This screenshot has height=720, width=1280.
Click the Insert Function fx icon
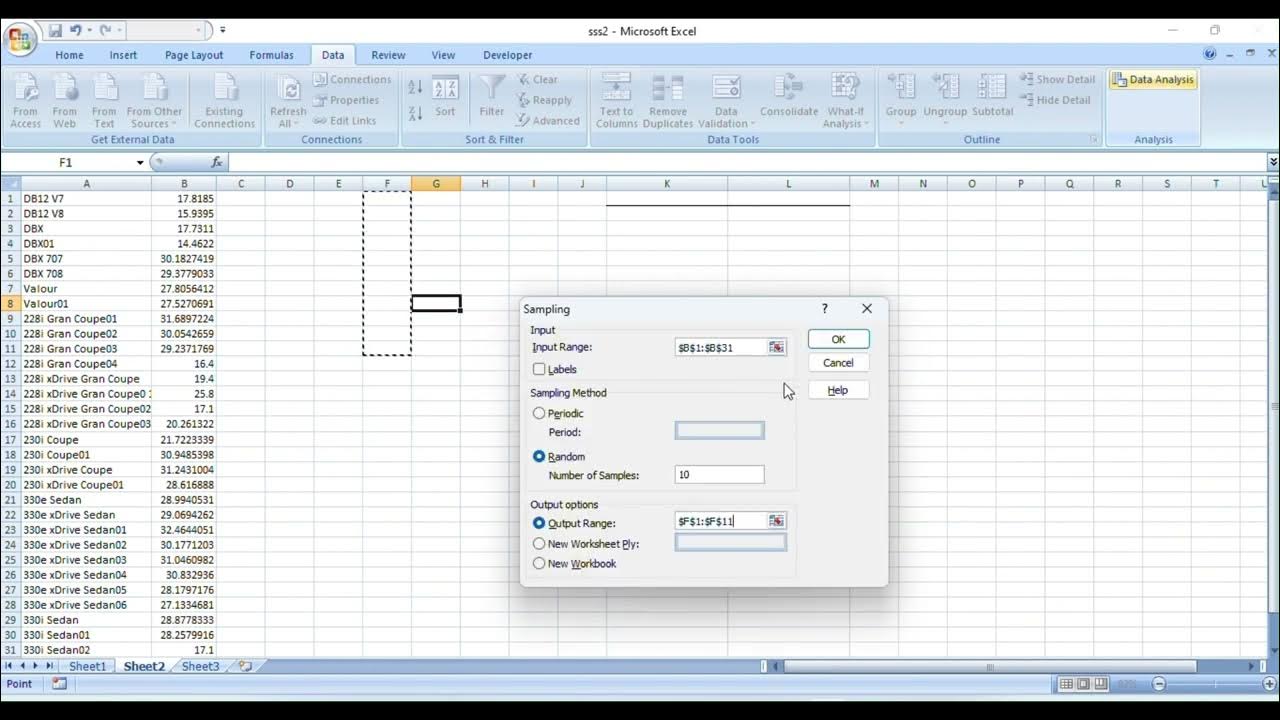tap(217, 162)
